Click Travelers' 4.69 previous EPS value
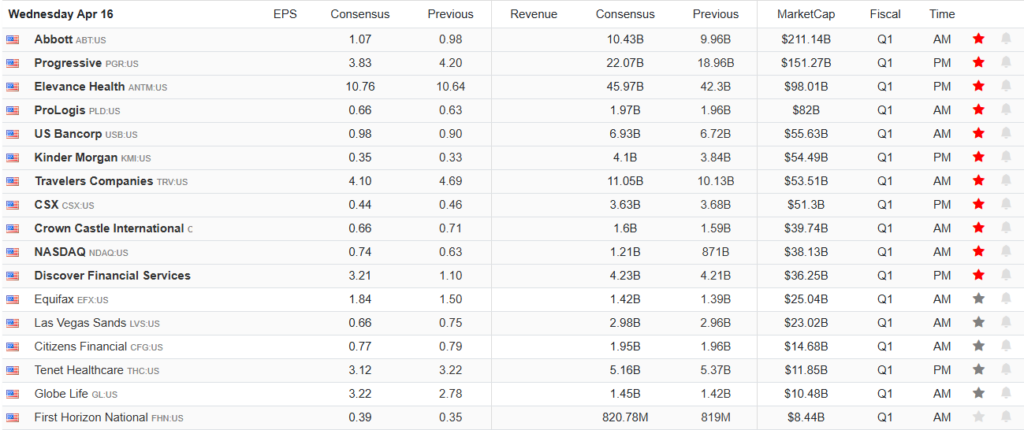Screen dimensions: 1024x430 click(x=451, y=181)
